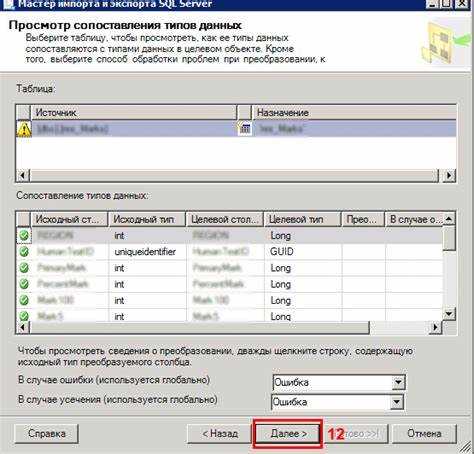Click the 'Целевой стол...' column header

click(x=225, y=219)
